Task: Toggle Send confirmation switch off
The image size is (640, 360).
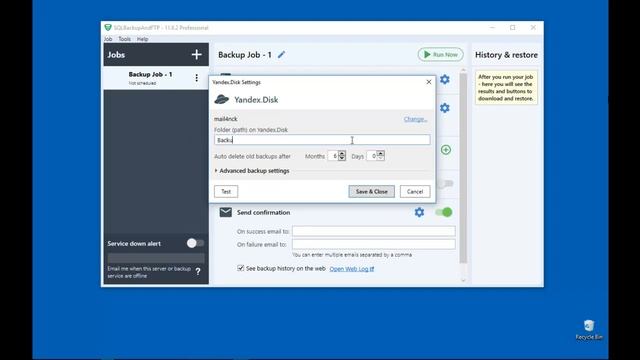Action: tap(444, 212)
